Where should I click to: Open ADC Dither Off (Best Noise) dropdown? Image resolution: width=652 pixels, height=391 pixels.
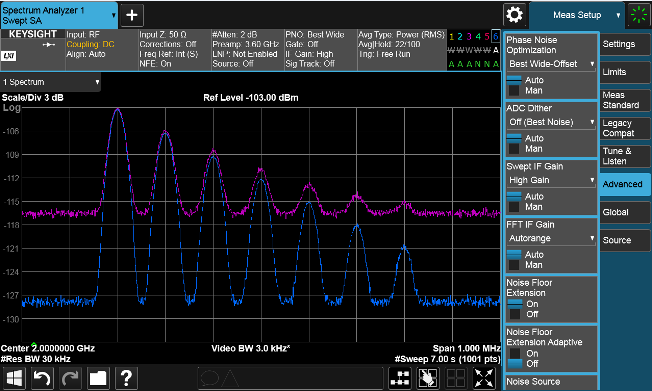(x=551, y=122)
